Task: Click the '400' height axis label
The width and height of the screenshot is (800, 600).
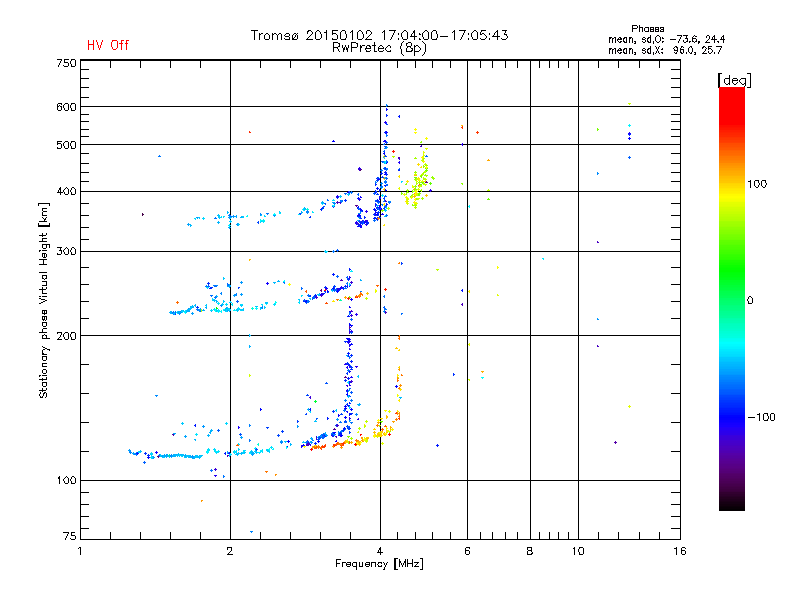Action: click(x=66, y=192)
